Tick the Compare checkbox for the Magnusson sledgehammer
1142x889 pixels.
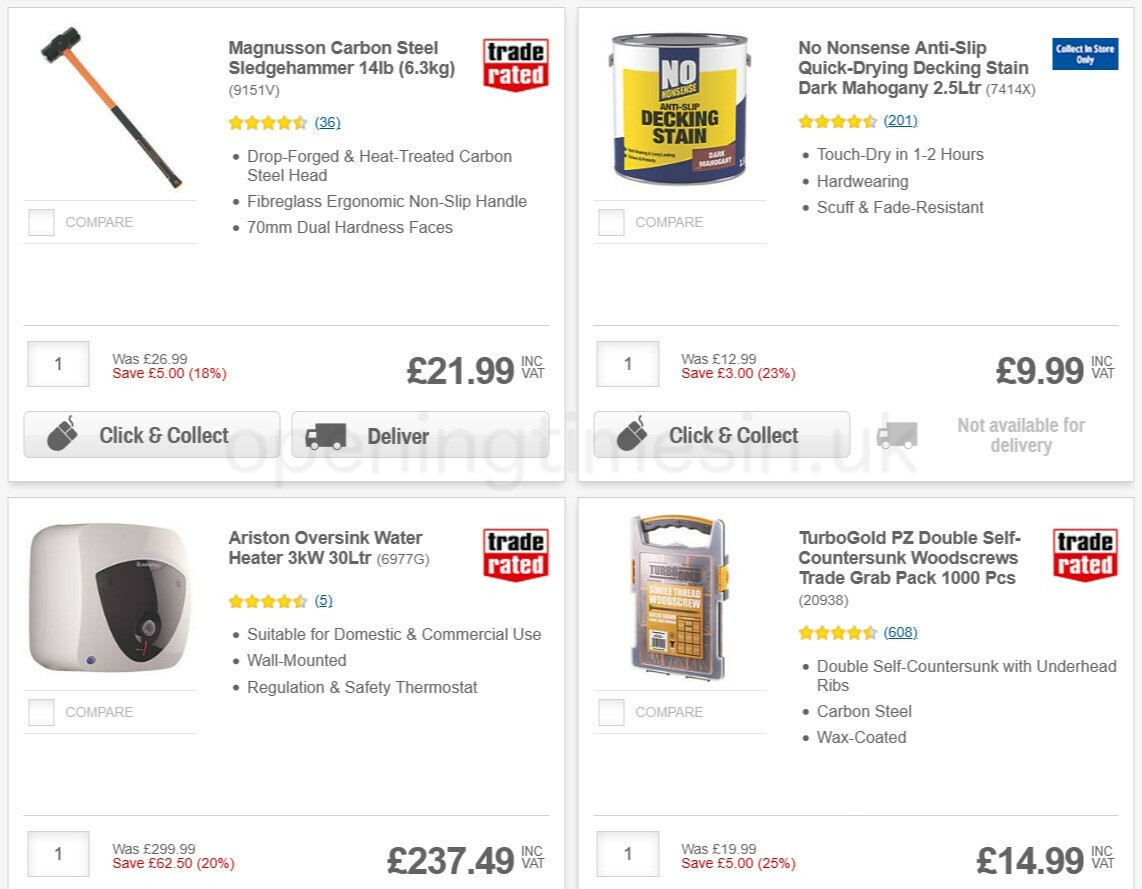41,222
